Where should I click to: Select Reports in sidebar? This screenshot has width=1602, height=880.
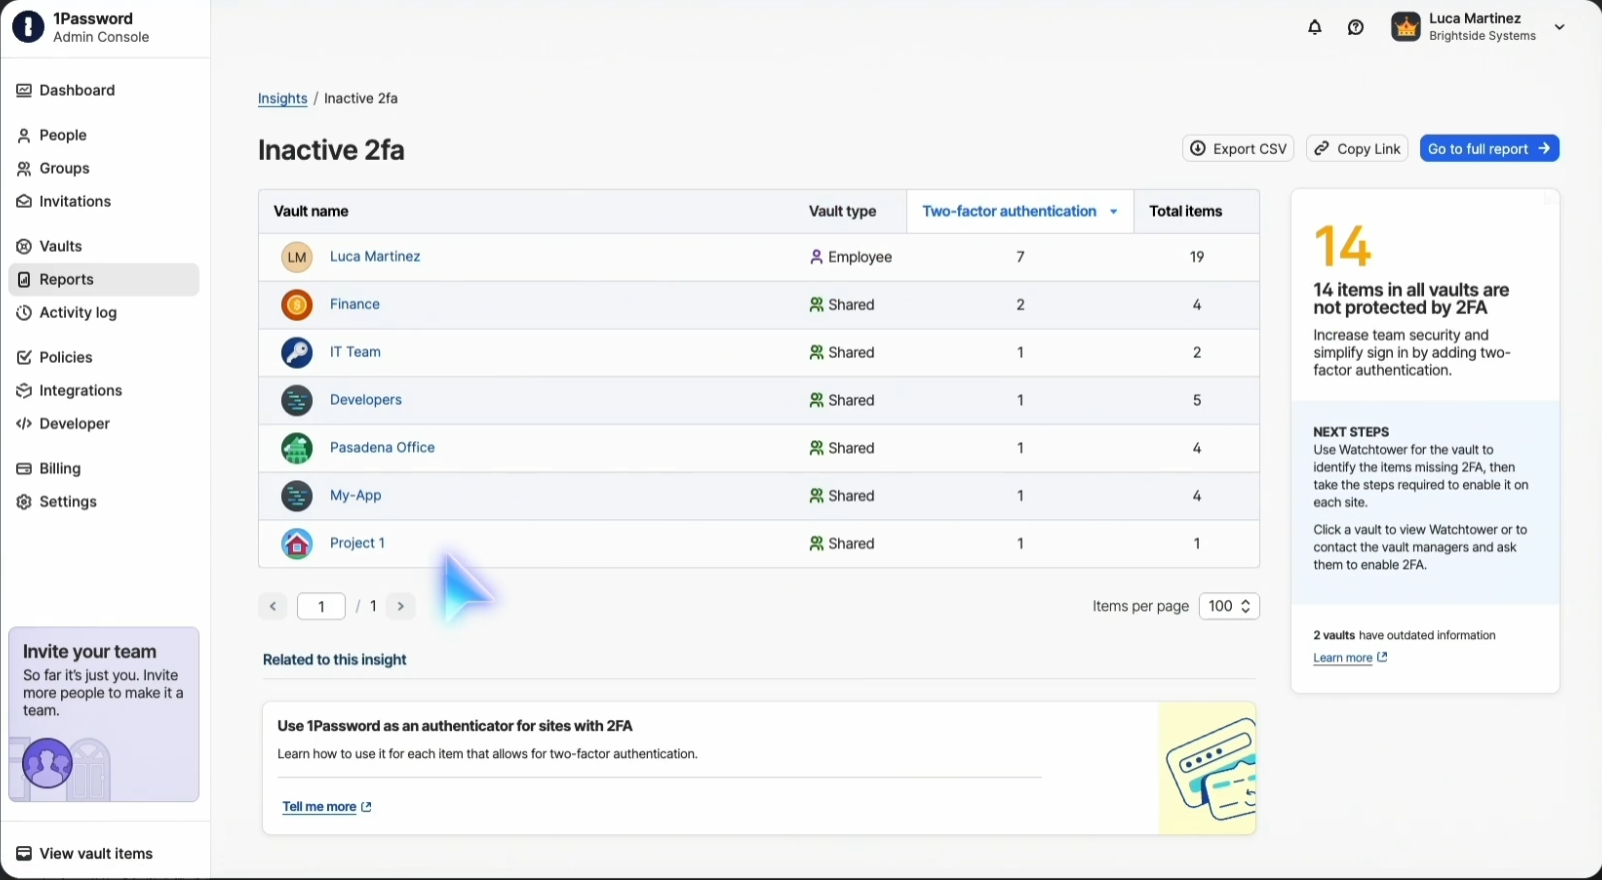[104, 279]
